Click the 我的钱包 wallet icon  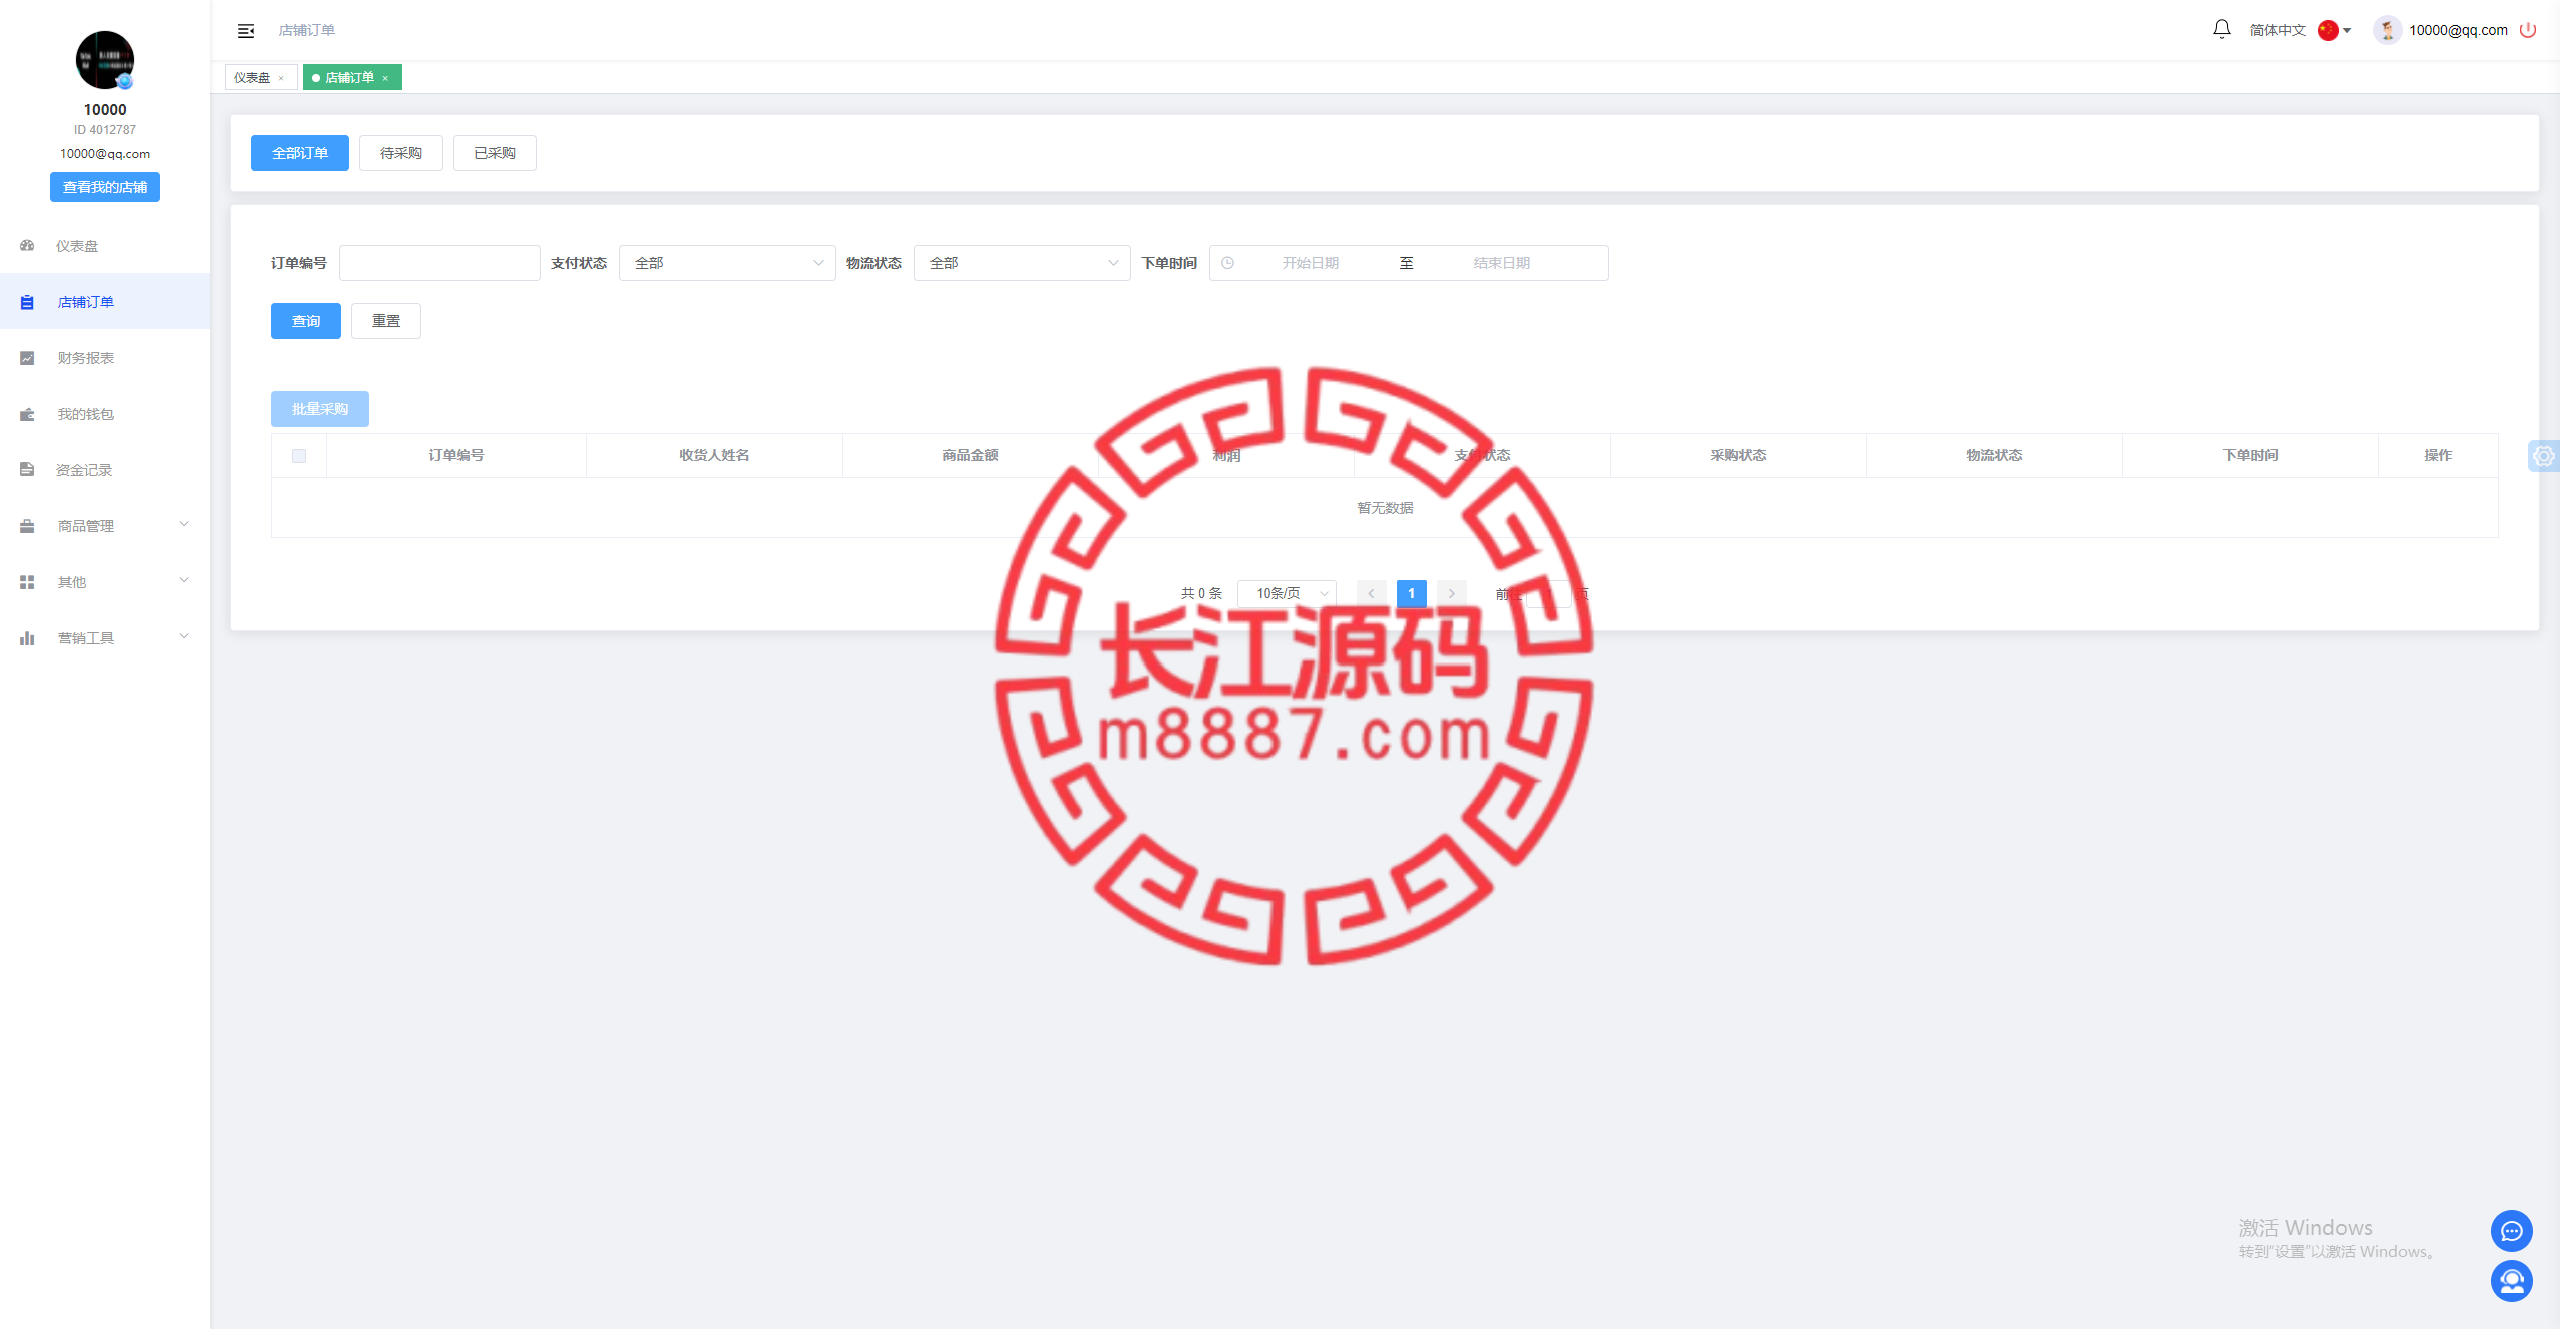pyautogui.click(x=27, y=414)
